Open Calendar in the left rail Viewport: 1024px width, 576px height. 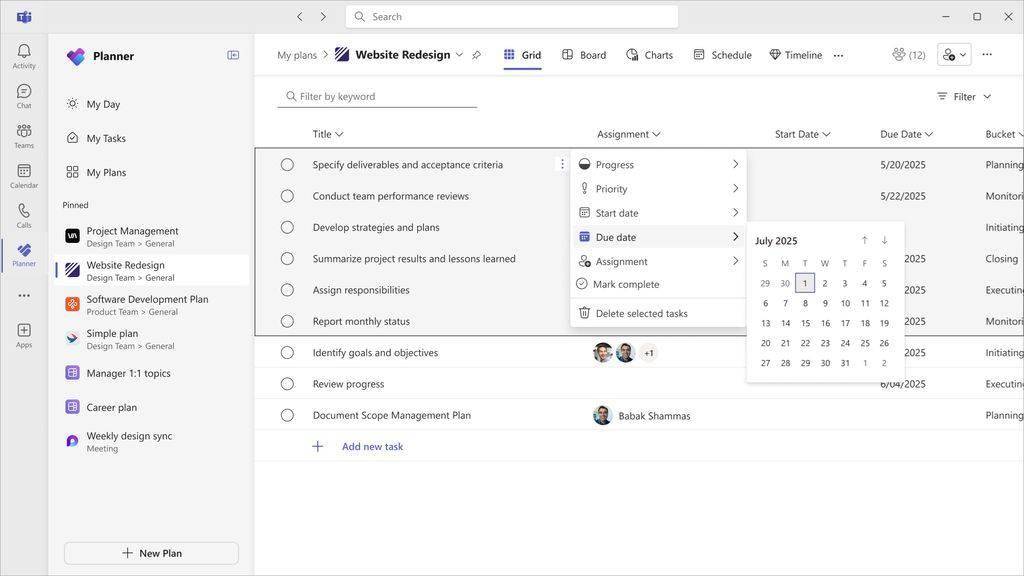[x=24, y=176]
